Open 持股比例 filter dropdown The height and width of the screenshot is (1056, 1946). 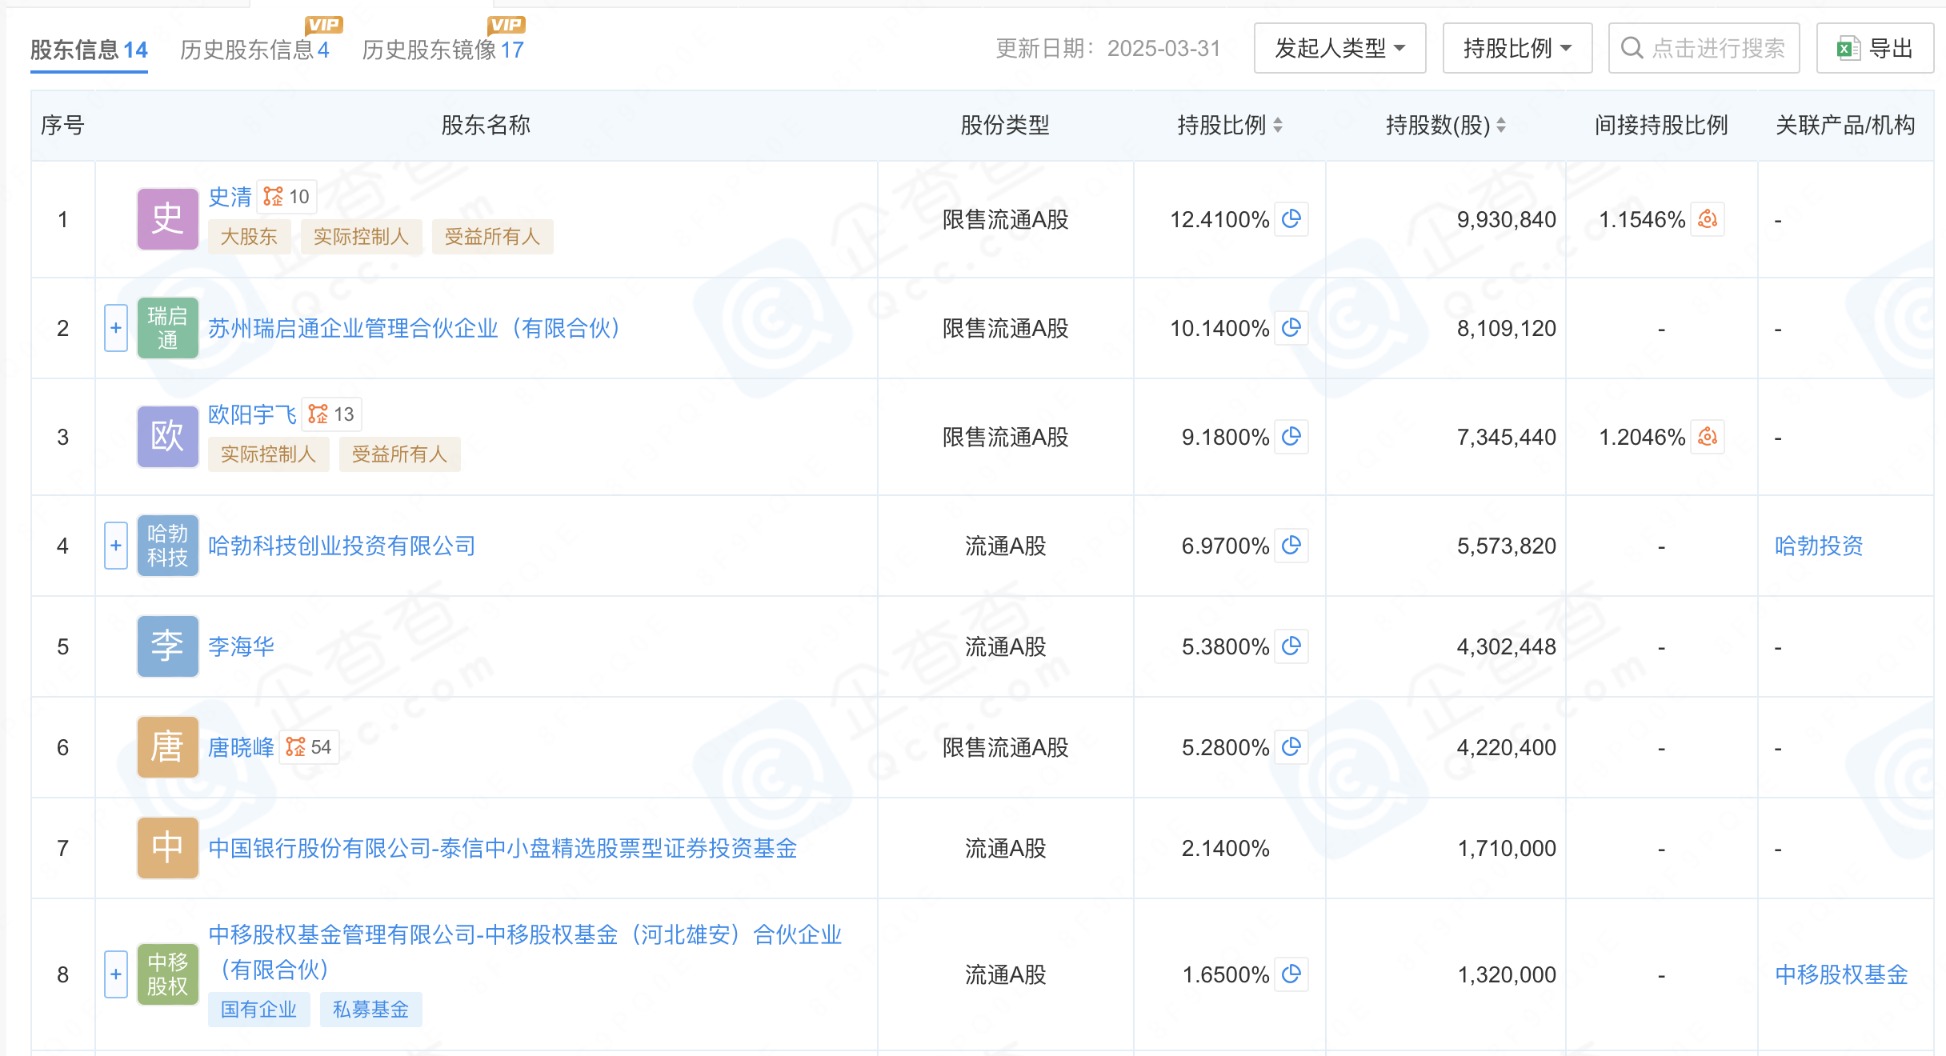pos(1517,48)
